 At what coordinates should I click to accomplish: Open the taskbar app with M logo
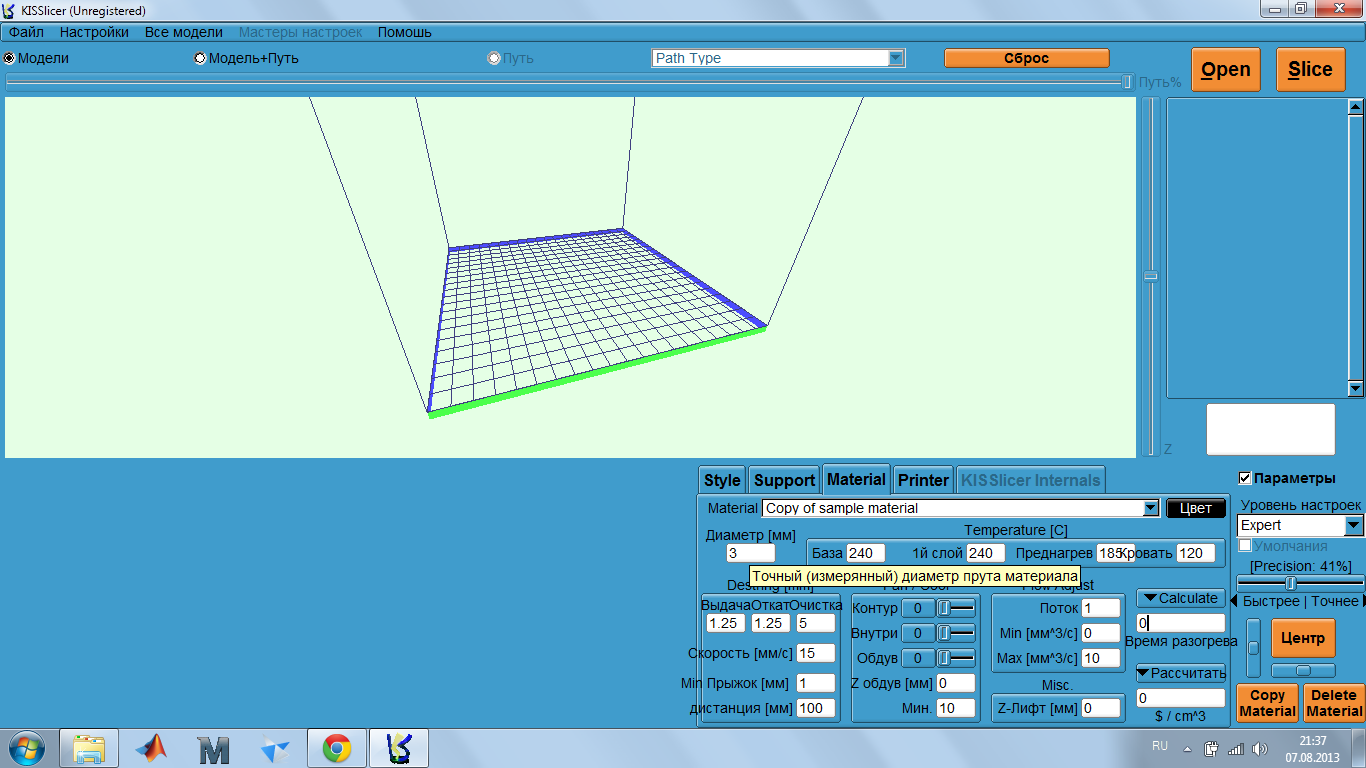pyautogui.click(x=213, y=748)
